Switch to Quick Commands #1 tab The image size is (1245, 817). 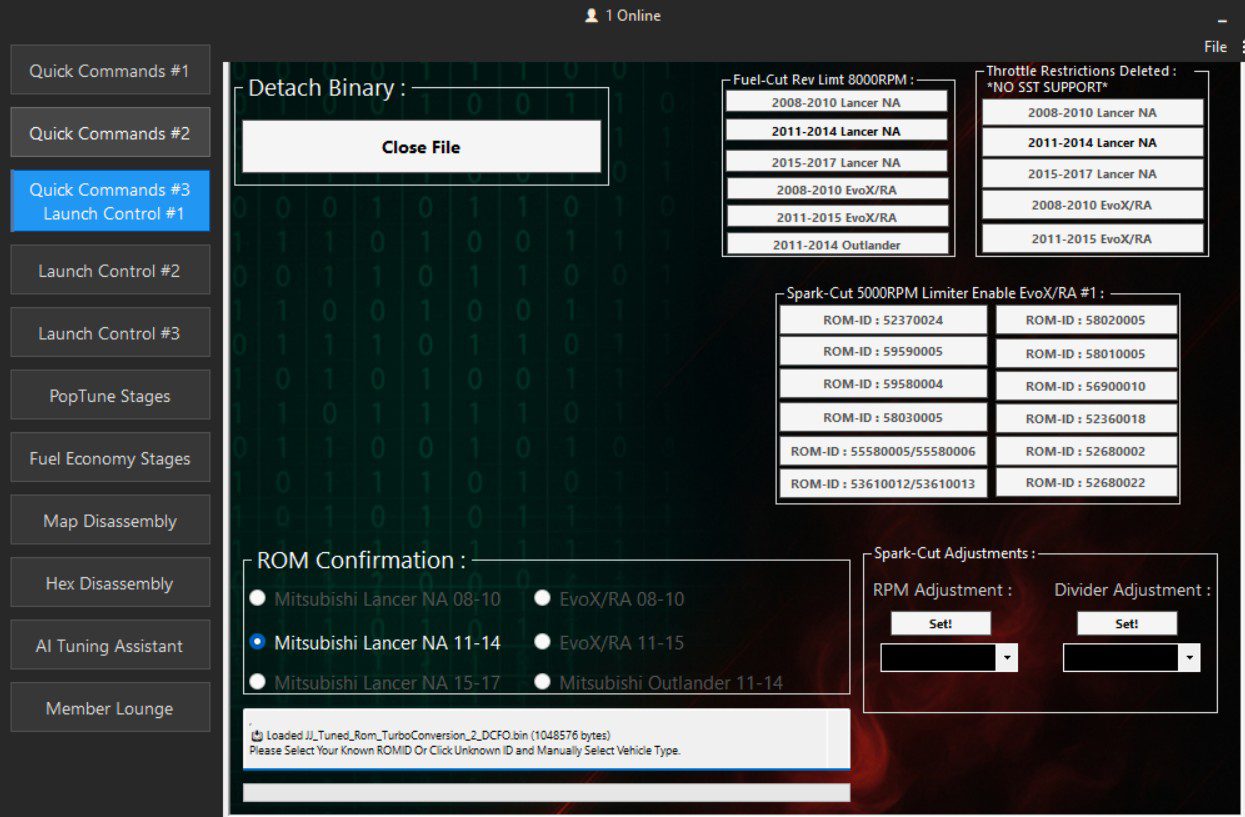point(110,71)
